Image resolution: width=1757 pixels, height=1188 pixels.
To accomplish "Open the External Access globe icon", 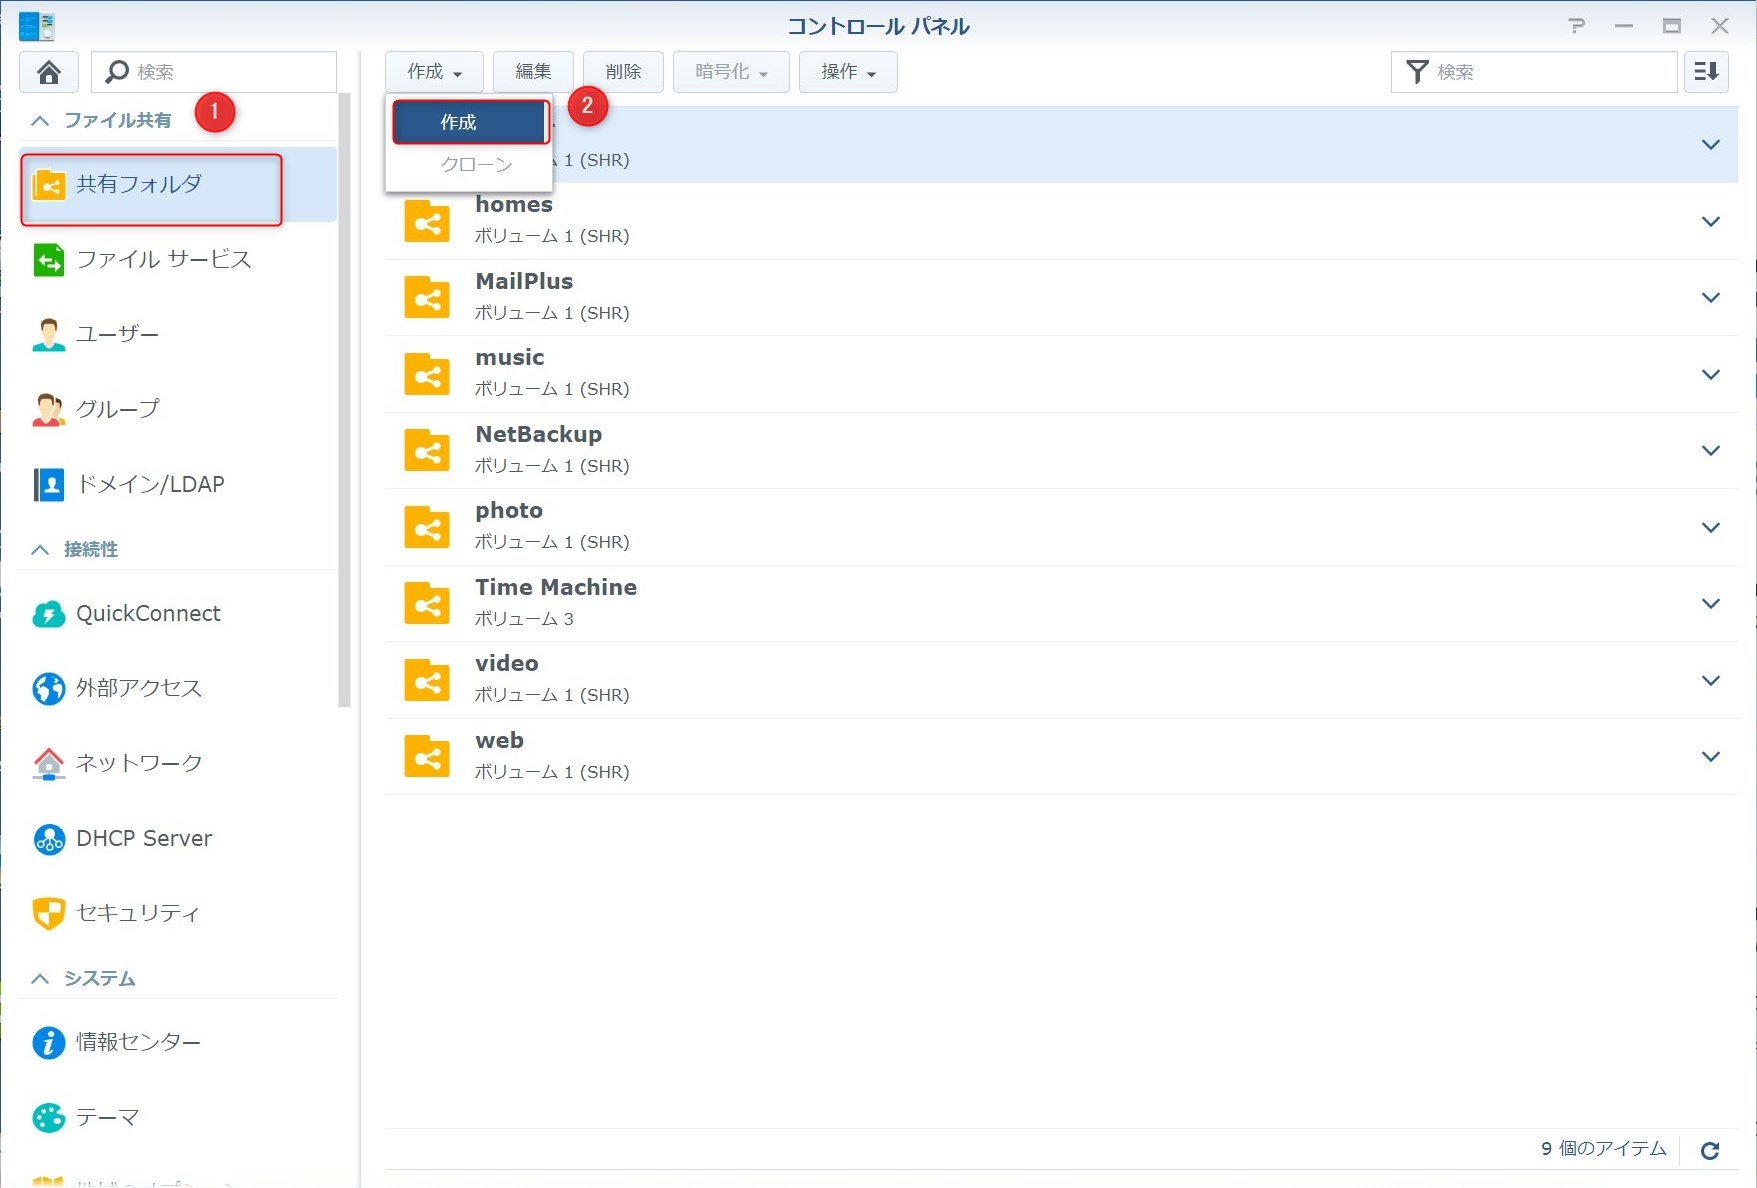I will point(48,688).
